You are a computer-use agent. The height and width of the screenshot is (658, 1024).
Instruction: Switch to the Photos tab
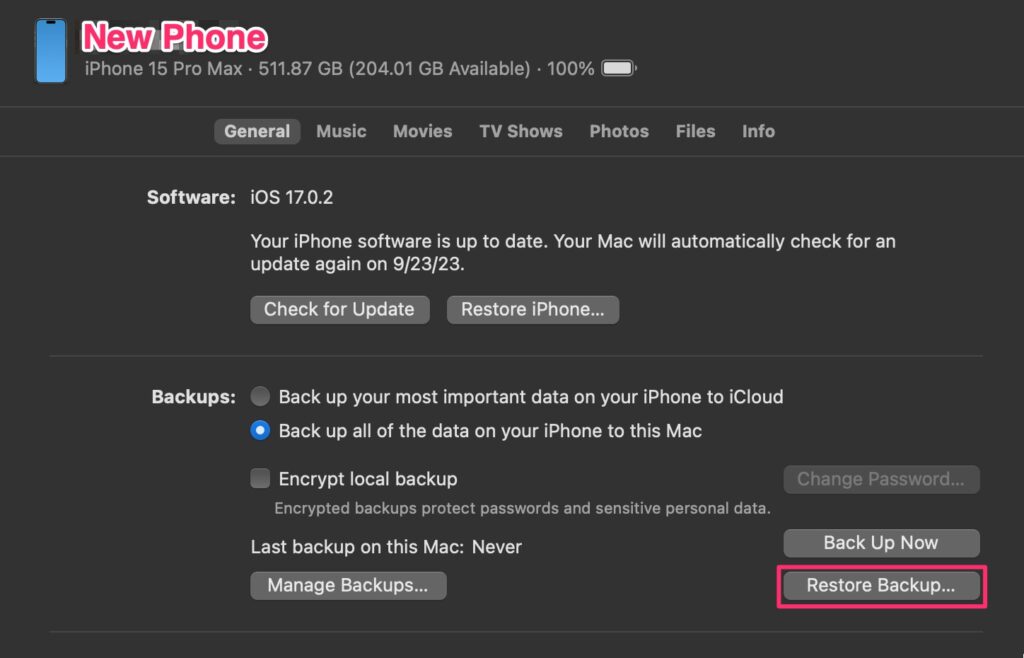tap(619, 131)
